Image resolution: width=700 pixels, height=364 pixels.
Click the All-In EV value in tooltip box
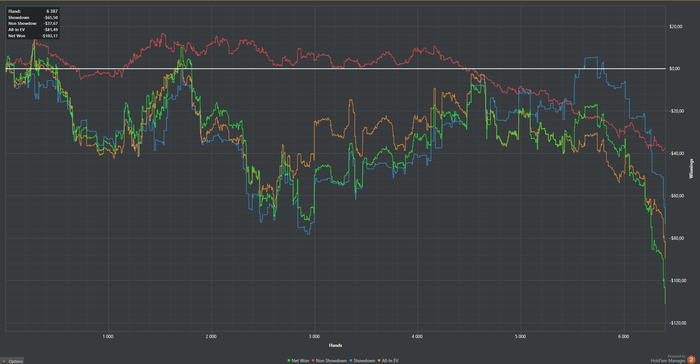(x=50, y=29)
